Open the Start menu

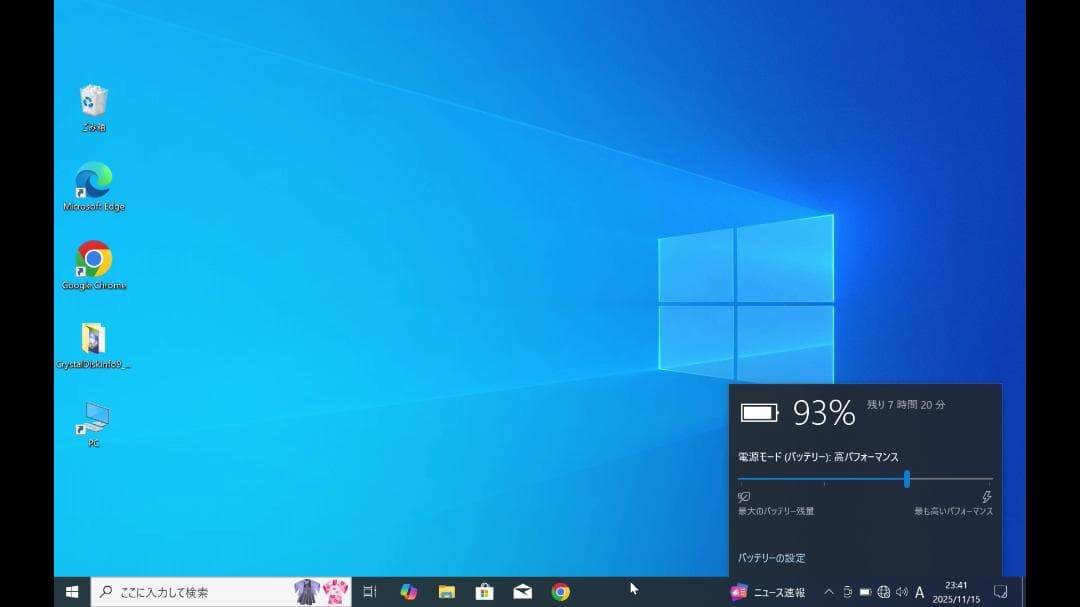(72, 592)
